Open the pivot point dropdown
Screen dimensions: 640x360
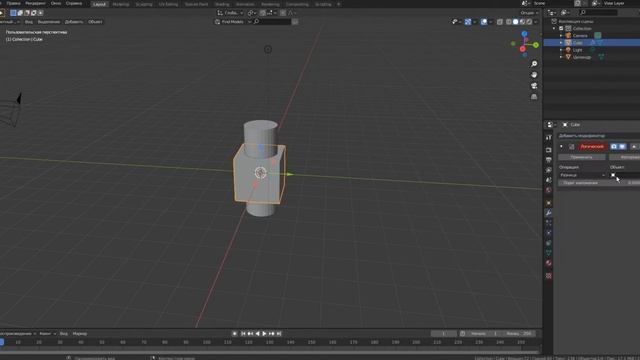pos(252,13)
